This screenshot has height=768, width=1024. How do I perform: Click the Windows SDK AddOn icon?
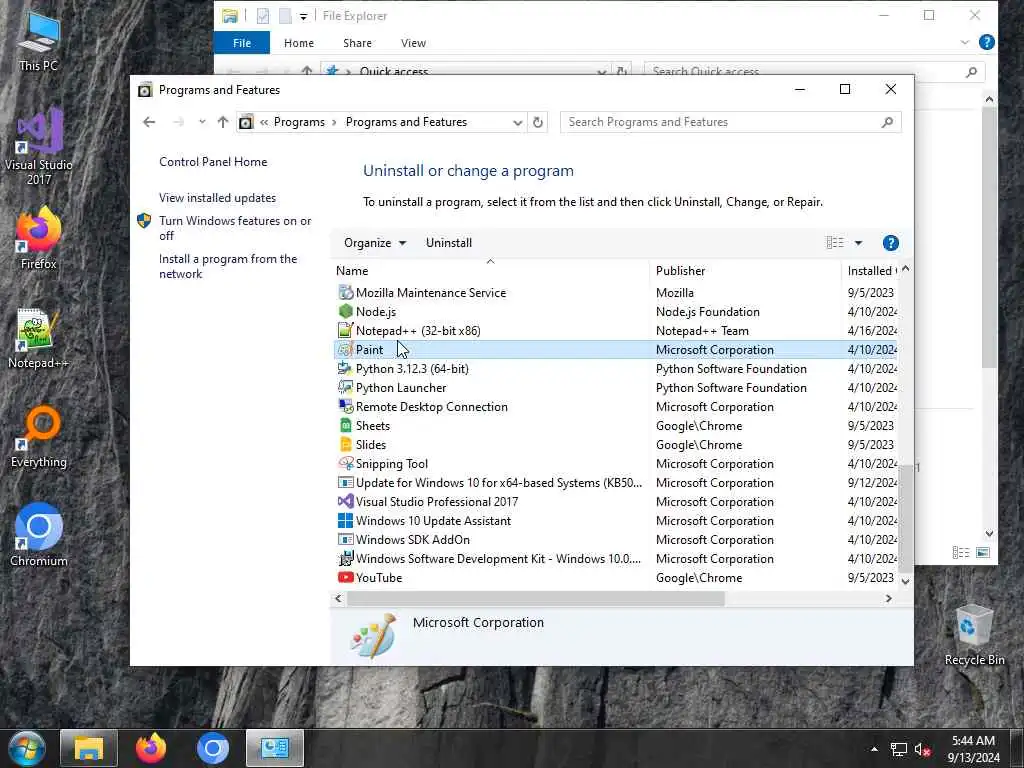[345, 539]
